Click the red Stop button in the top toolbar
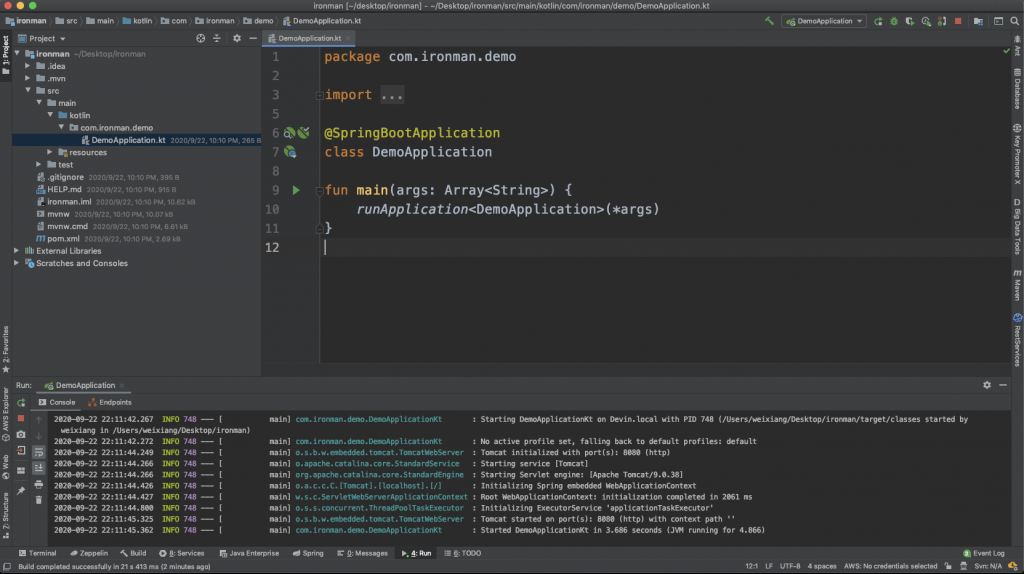Screen dimensions: 1024x574 [958, 21]
